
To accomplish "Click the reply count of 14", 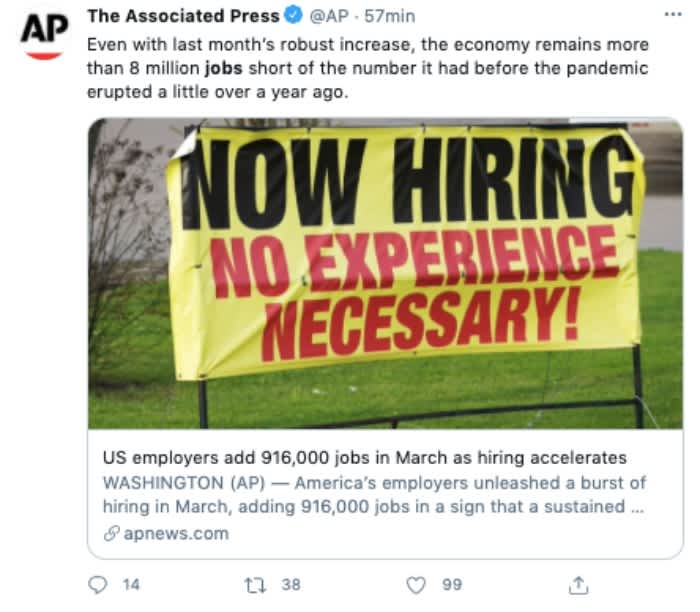I will click(131, 585).
